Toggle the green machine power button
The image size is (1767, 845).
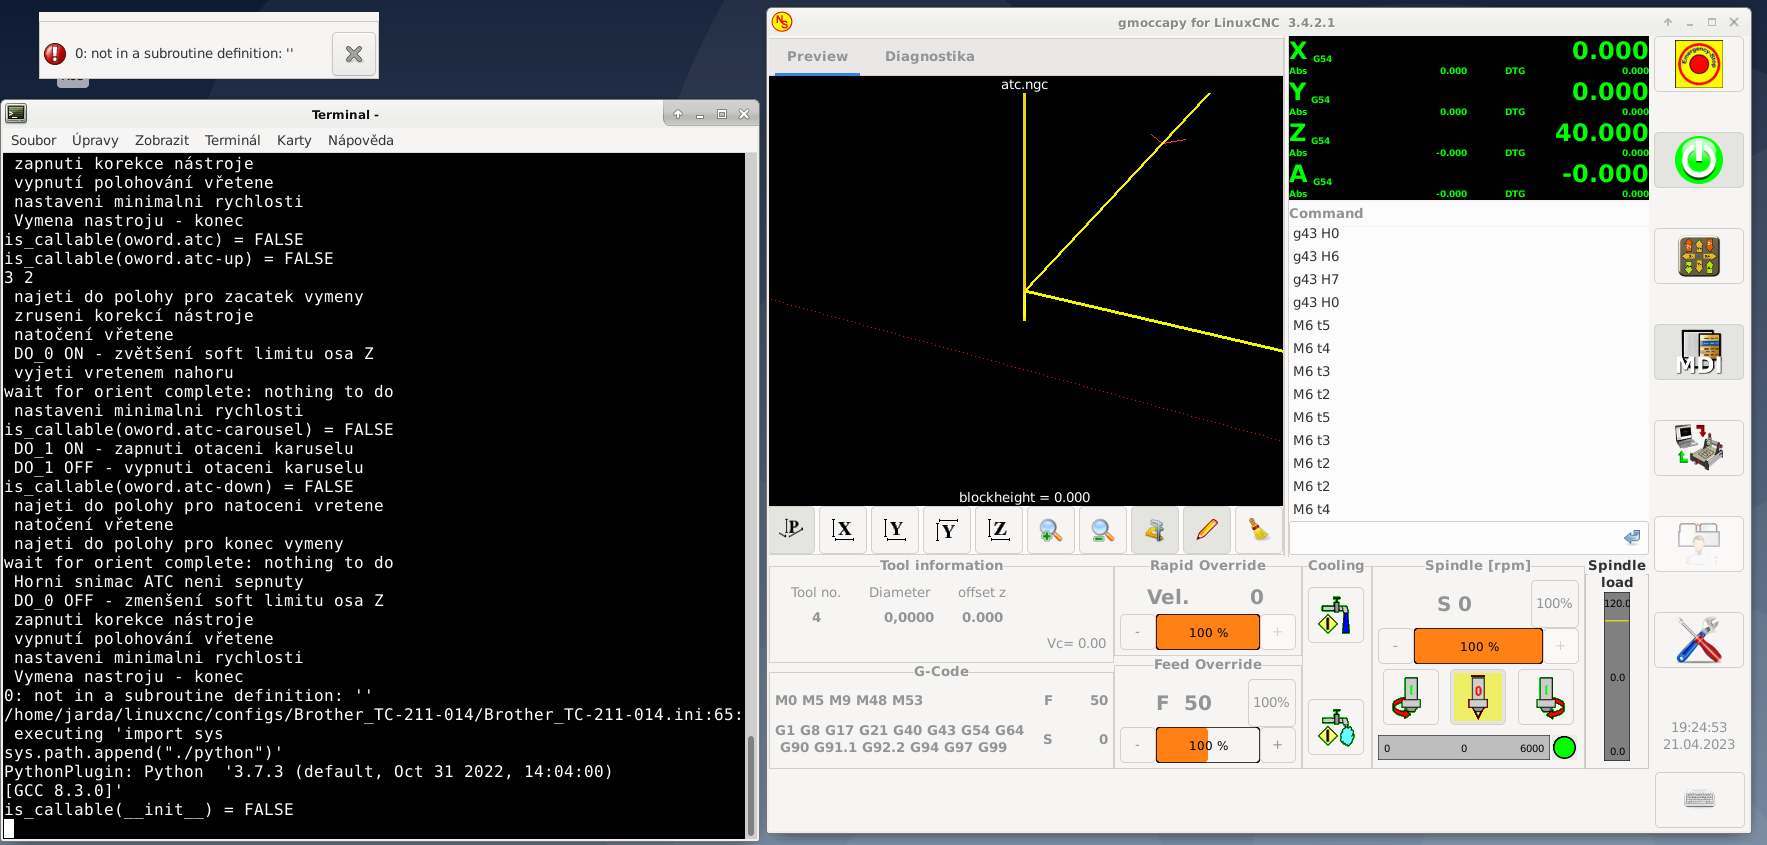pyautogui.click(x=1698, y=160)
